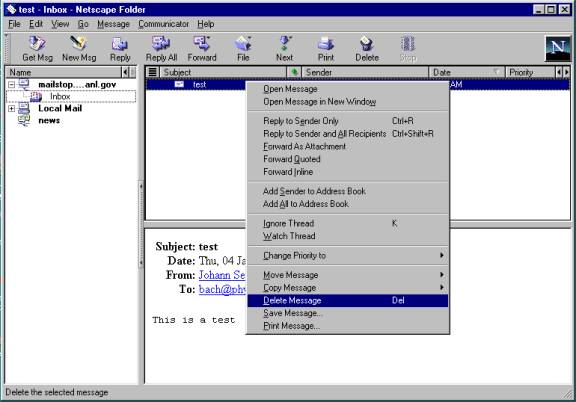
Task: Open the View menu
Action: point(60,24)
